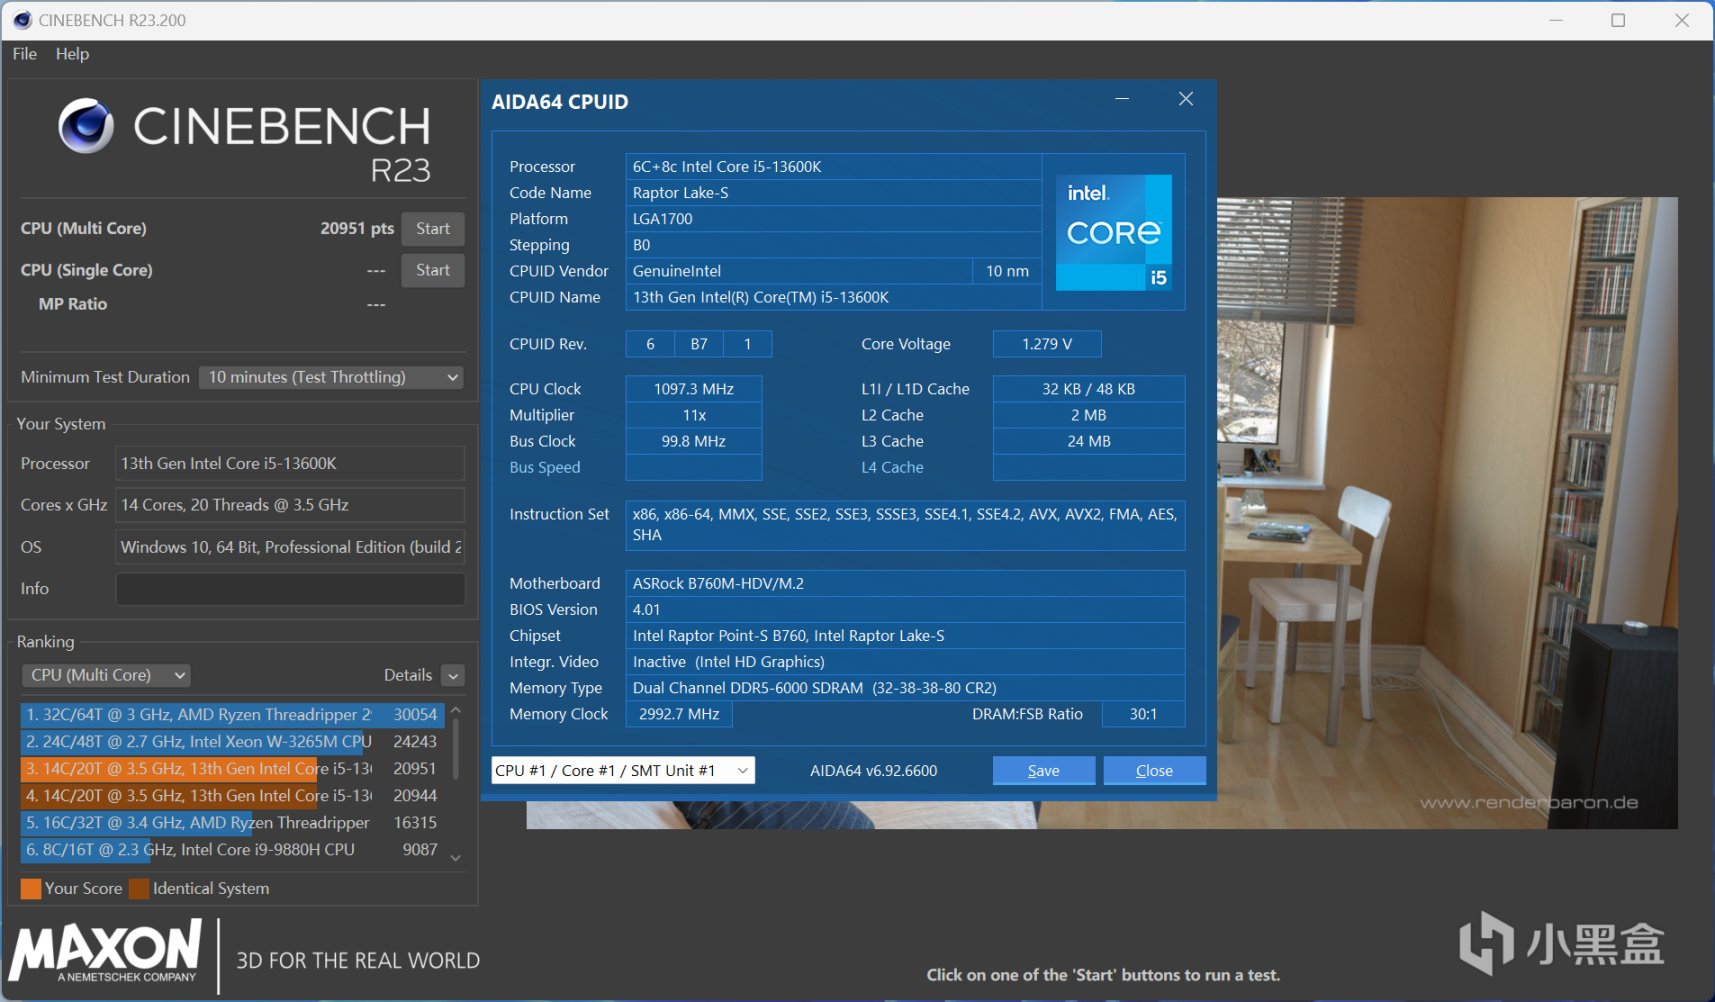This screenshot has width=1715, height=1002.
Task: Click the L4 Cache label
Action: (892, 467)
